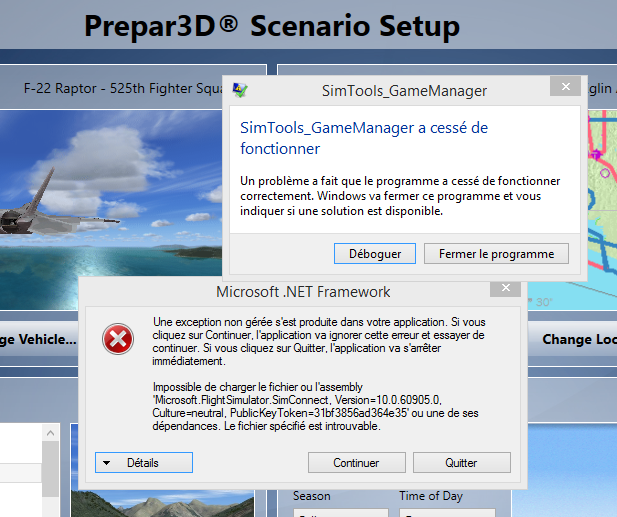Click Continuer in .NET Framework dialog
617x517 pixels.
tap(357, 462)
